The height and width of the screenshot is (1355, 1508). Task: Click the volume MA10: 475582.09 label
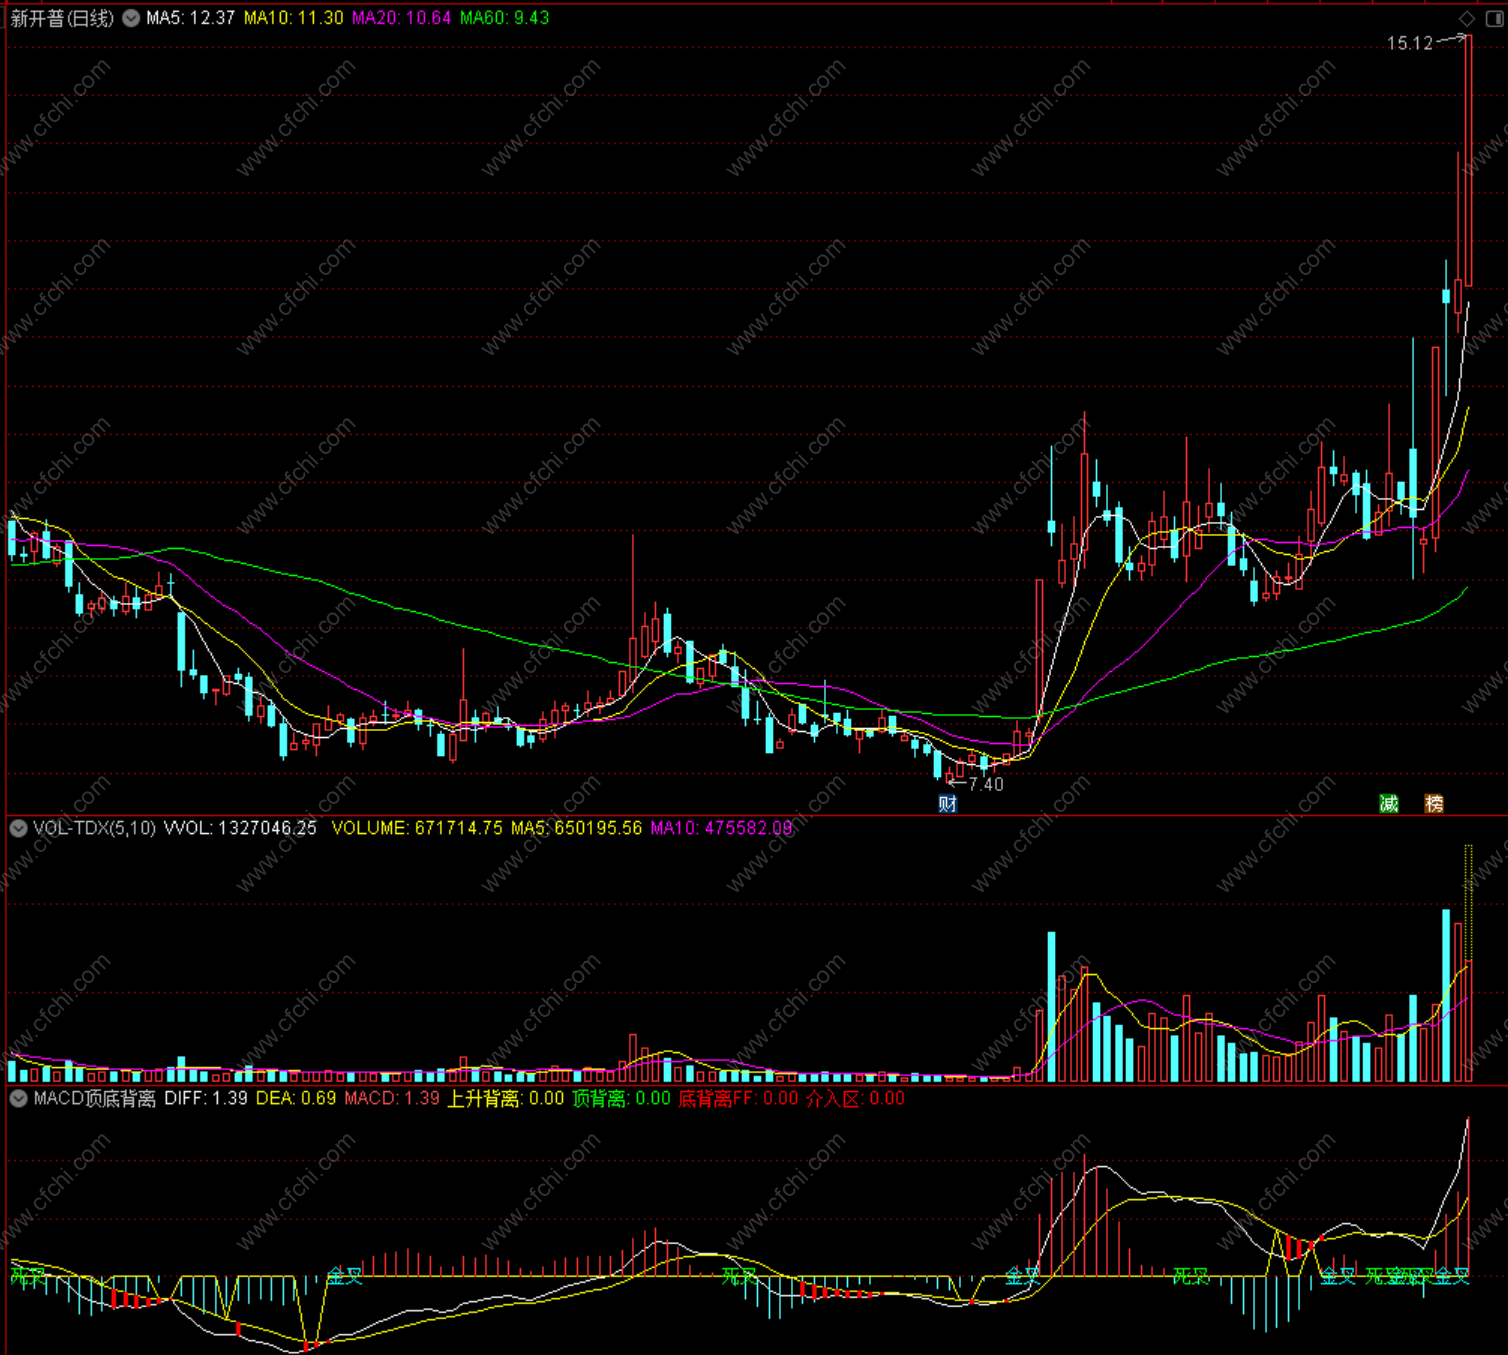[721, 828]
